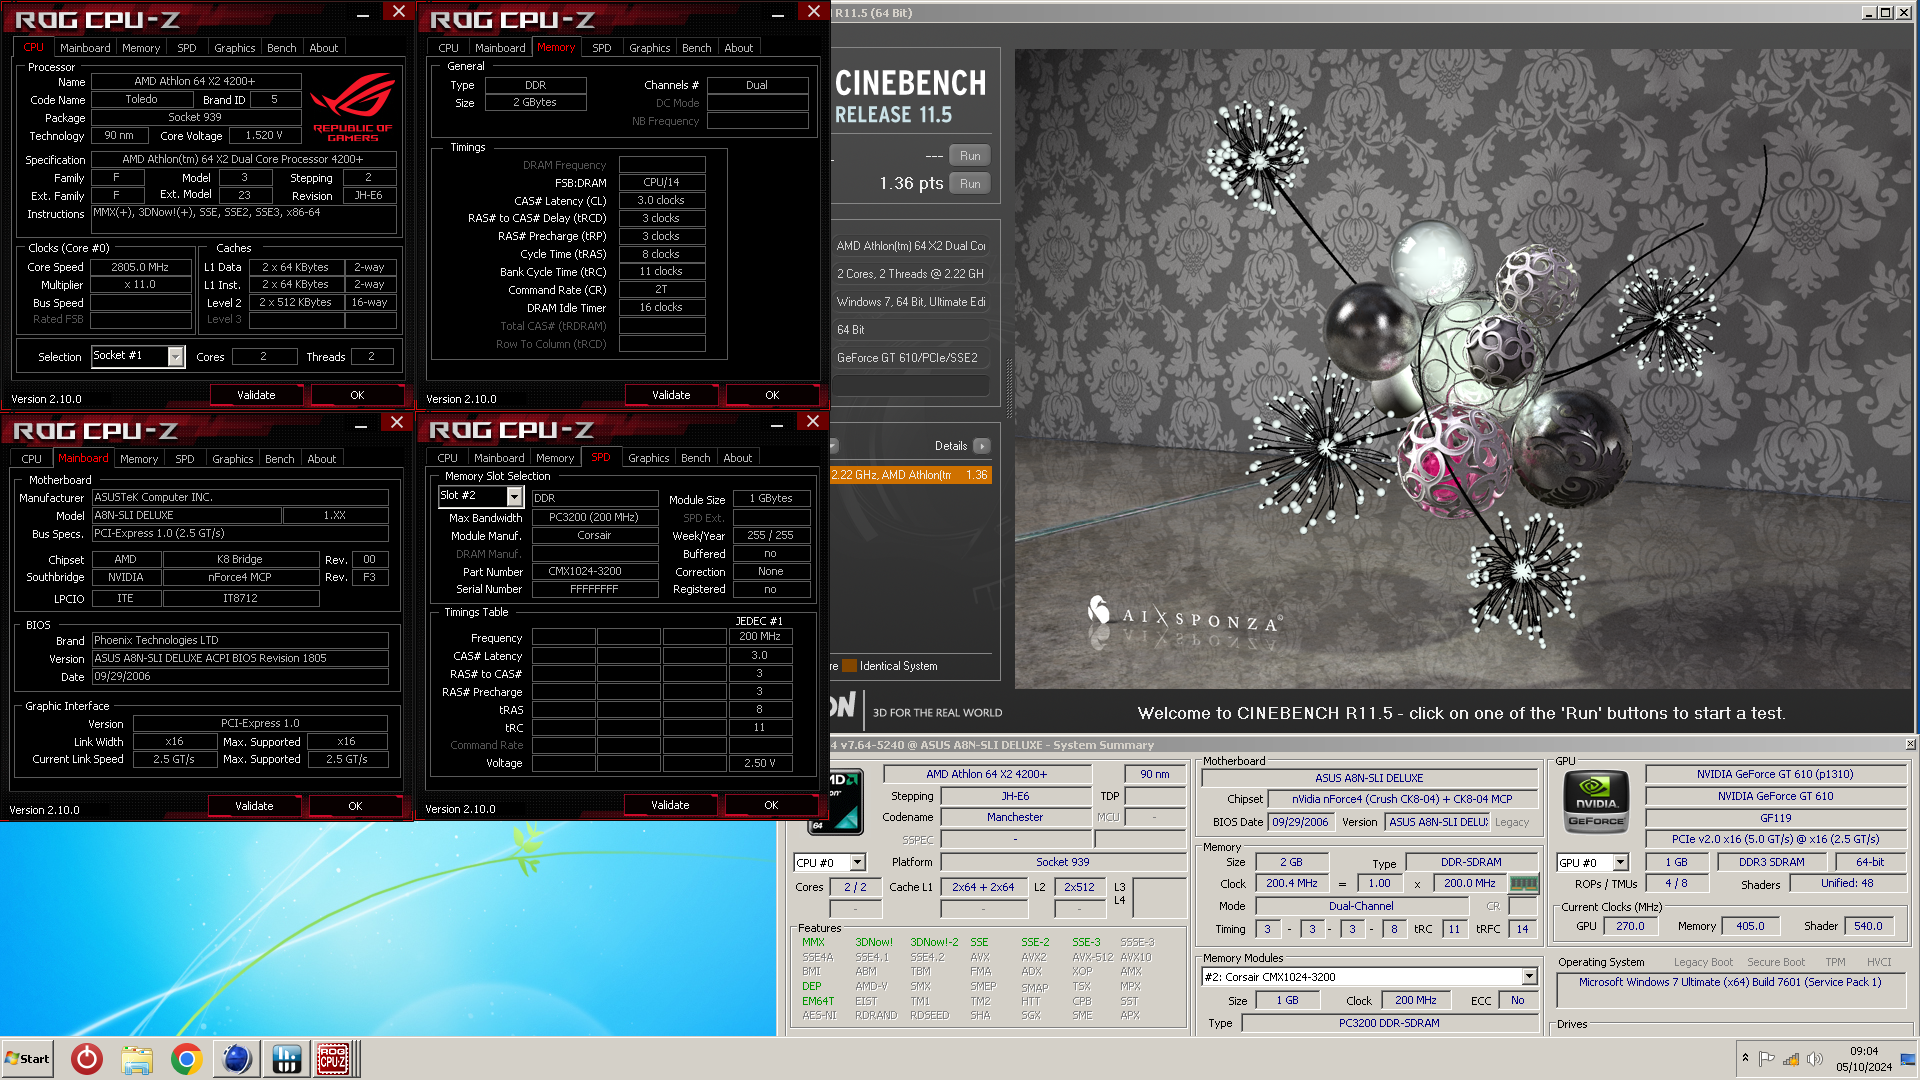Image resolution: width=1920 pixels, height=1080 pixels.
Task: Open the Socket #1 selection dropdown in CPU-Z
Action: point(176,356)
